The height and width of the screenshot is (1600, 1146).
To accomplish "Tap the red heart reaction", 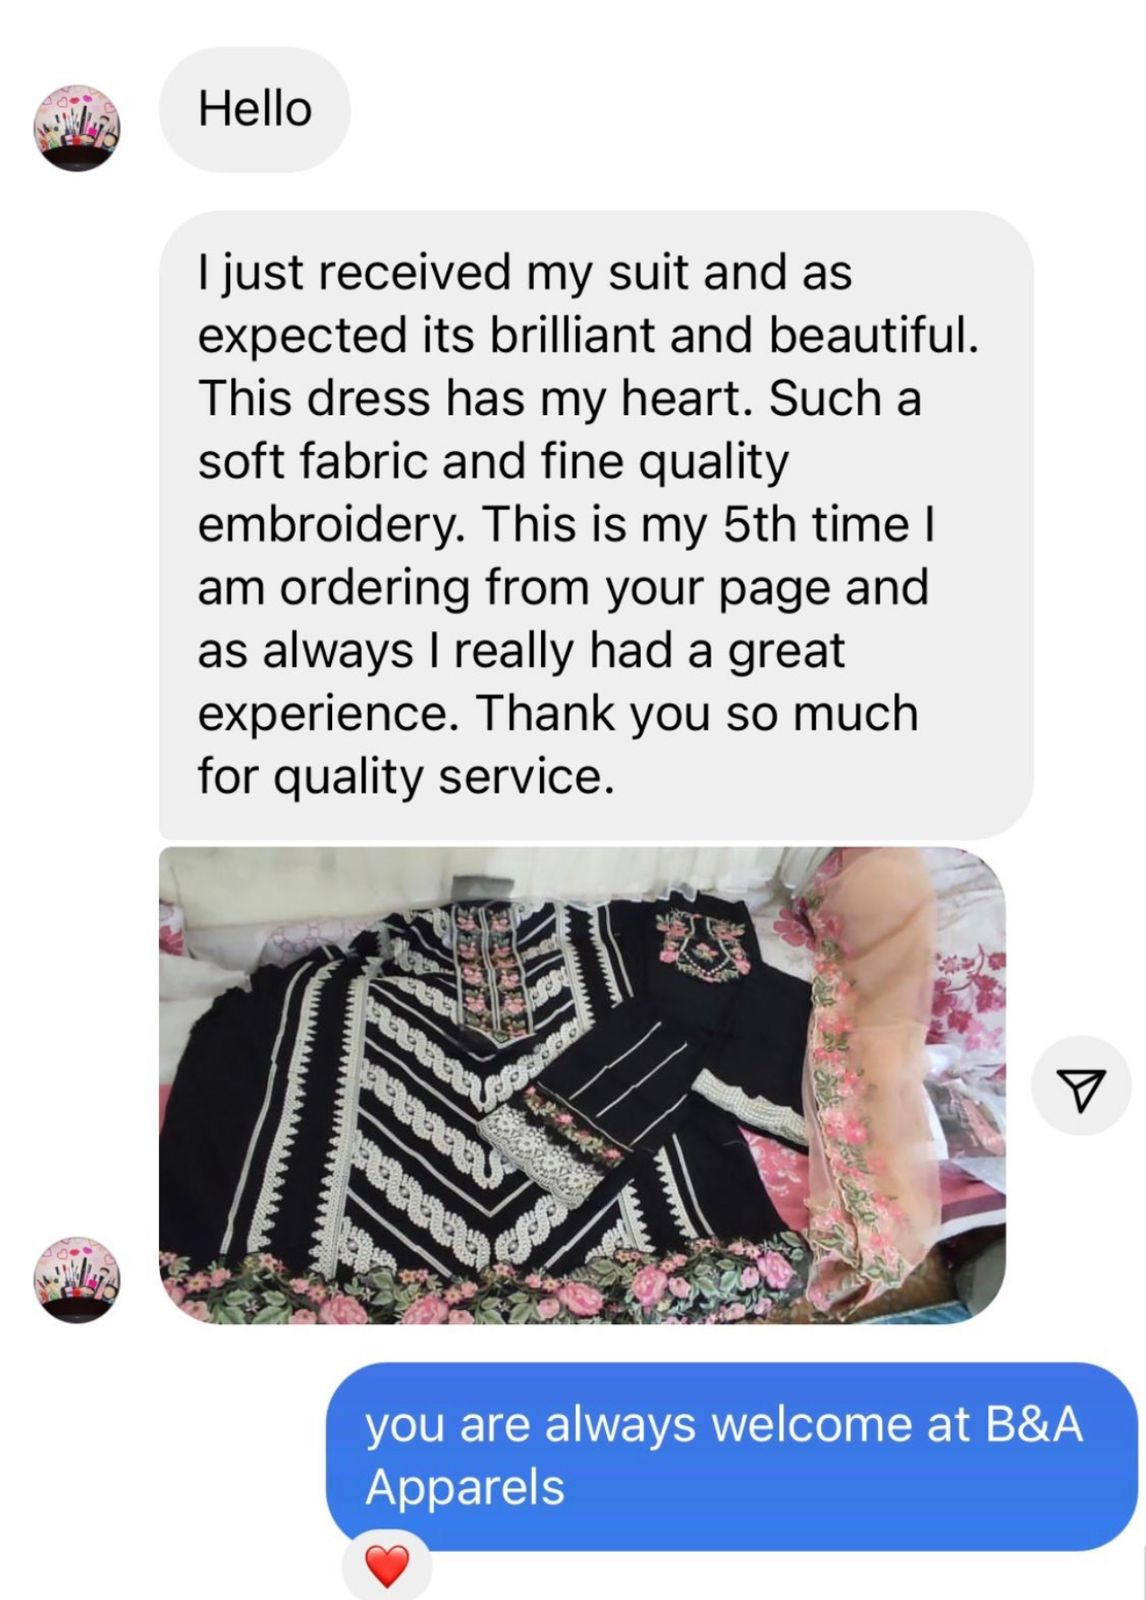I will 387,1566.
